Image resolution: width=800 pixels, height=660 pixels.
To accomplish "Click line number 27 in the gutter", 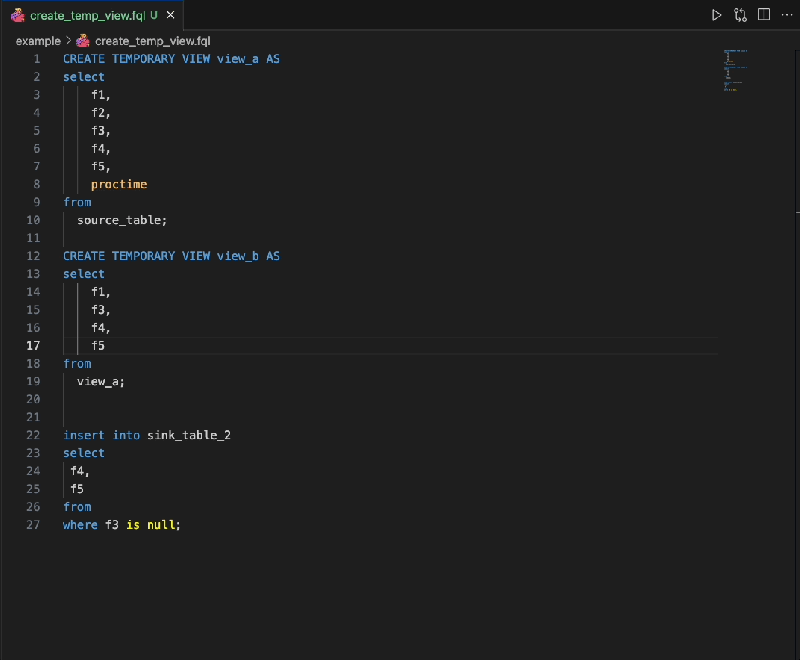I will tap(33, 525).
